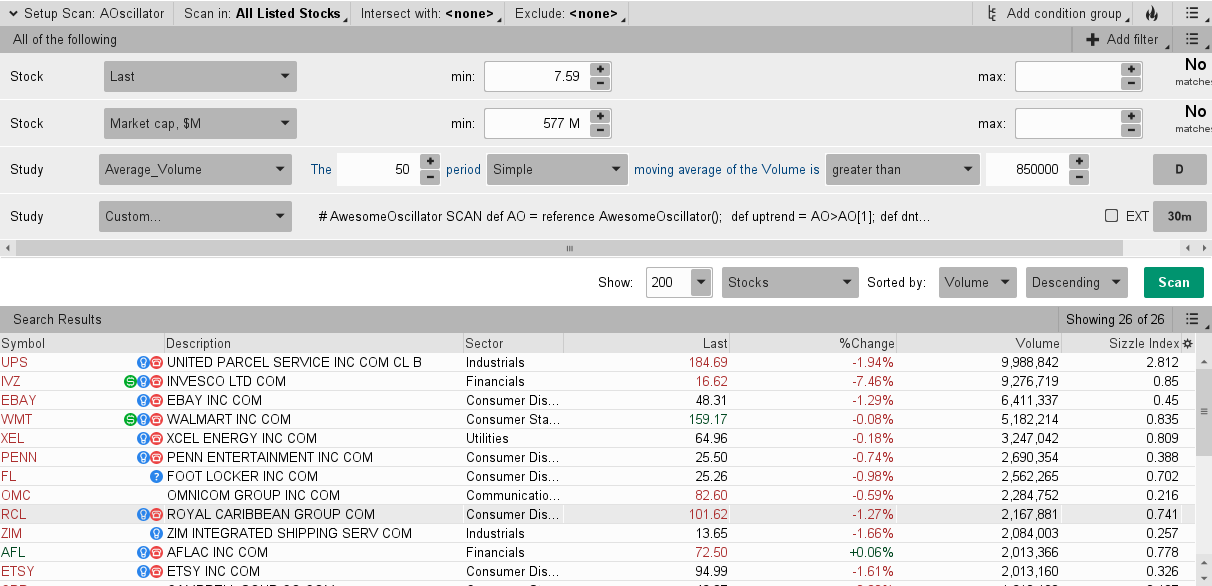Click the green Scan button
Image resolution: width=1212 pixels, height=586 pixels.
tap(1174, 282)
